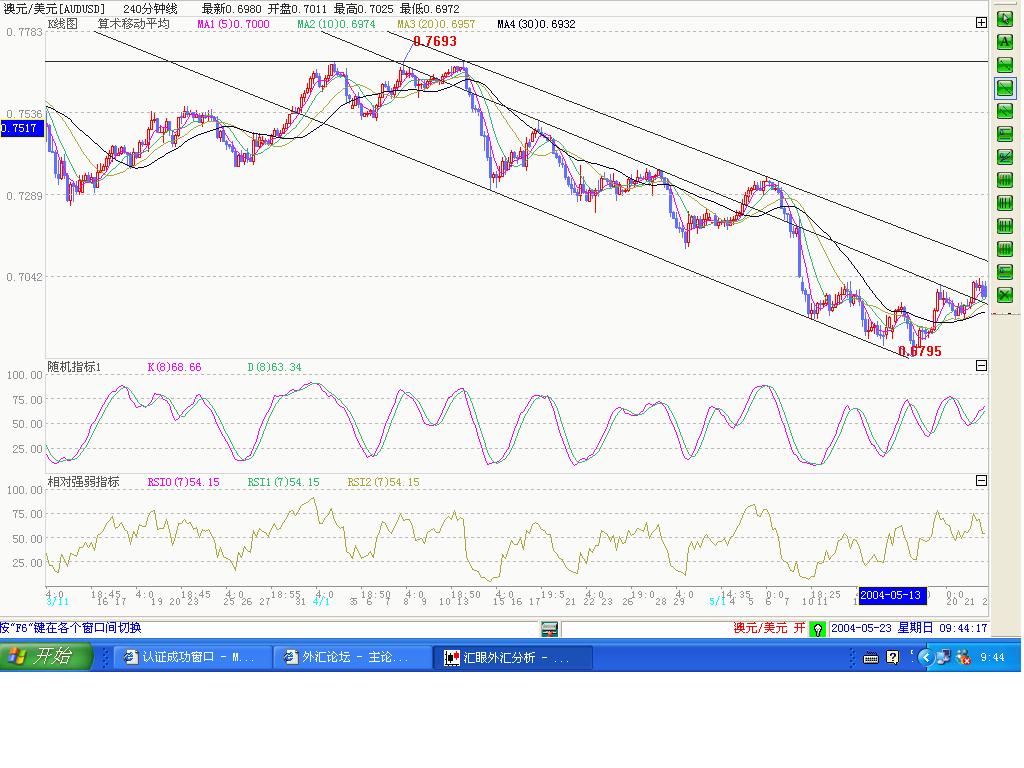Click the red 0.7693 high-price label
Viewport: 1024px width, 768px height.
(x=435, y=41)
